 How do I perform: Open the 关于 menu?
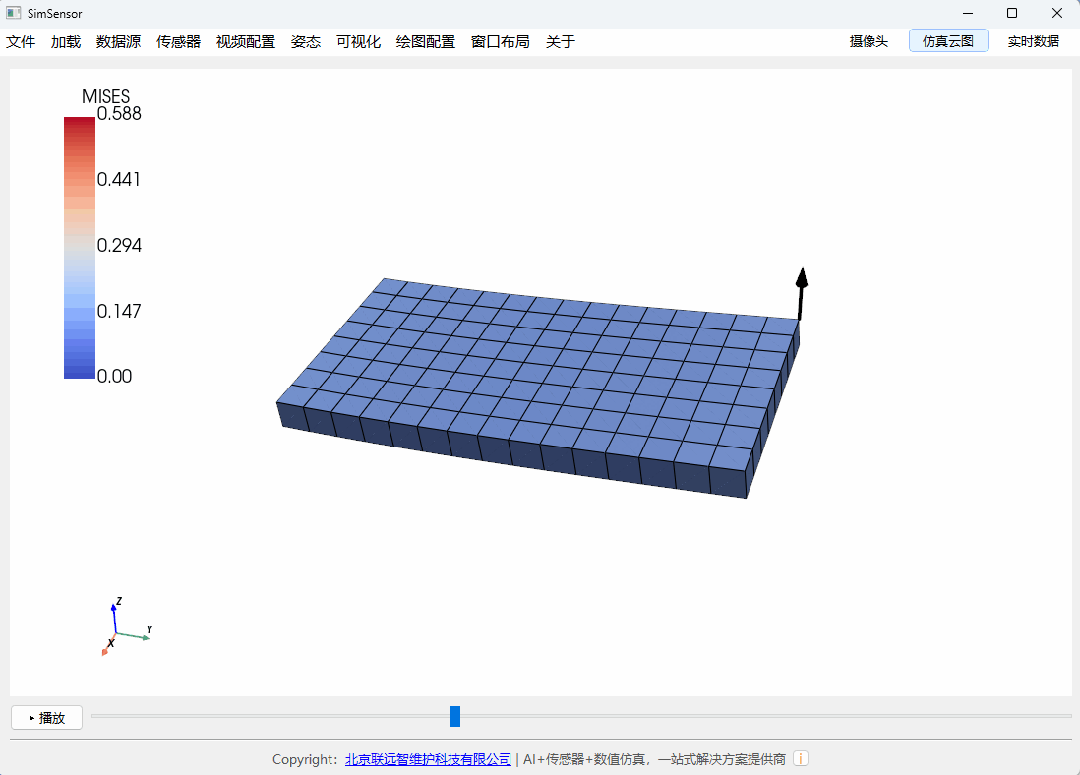pos(560,42)
